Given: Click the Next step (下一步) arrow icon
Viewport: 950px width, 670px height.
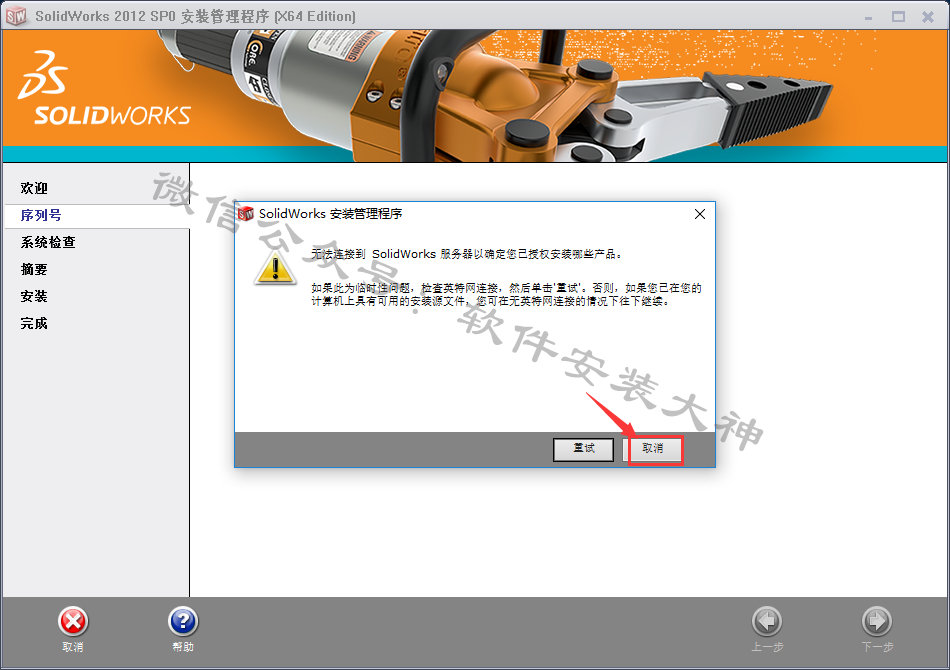Looking at the screenshot, I should point(877,622).
